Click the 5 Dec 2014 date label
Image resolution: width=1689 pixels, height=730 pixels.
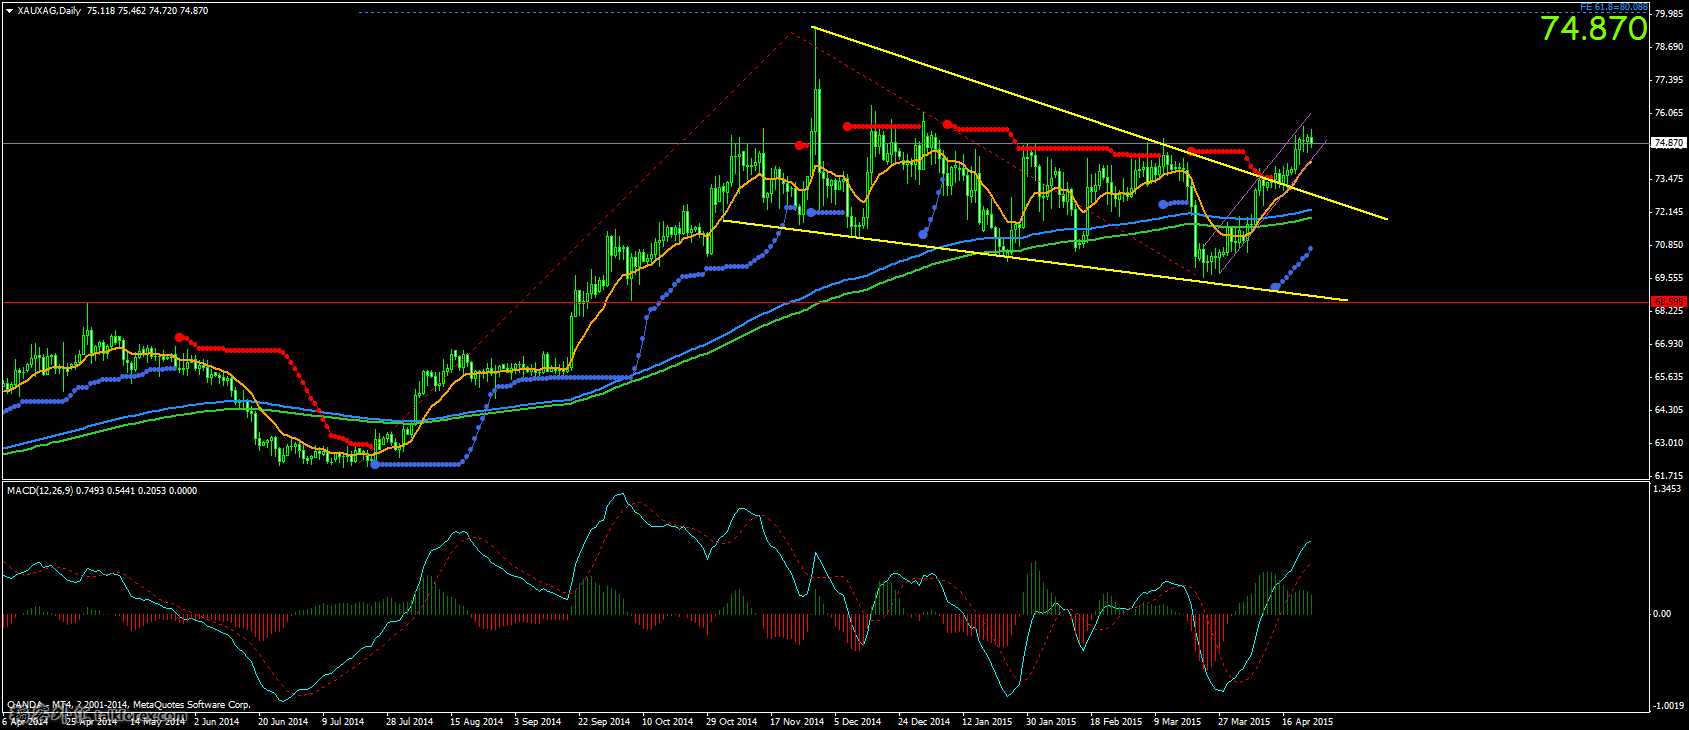[x=858, y=721]
